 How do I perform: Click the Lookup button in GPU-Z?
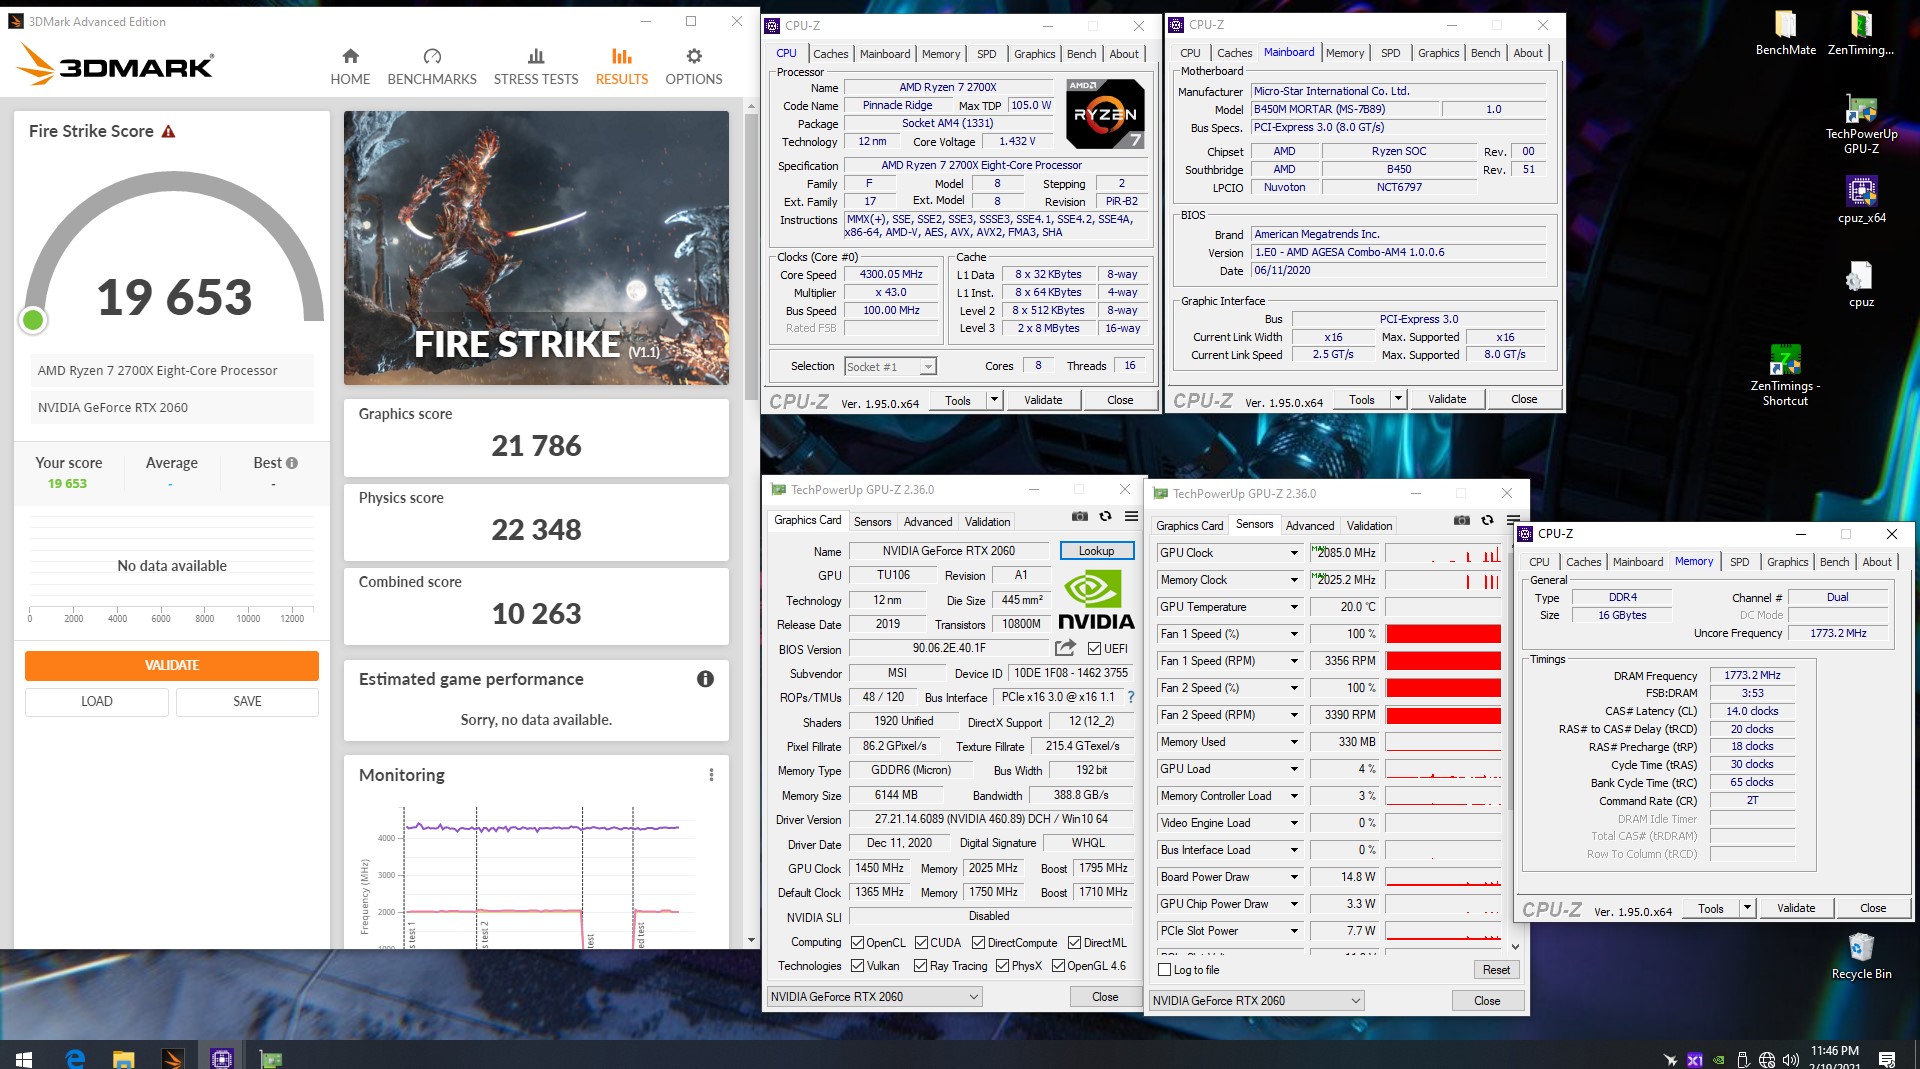pyautogui.click(x=1096, y=551)
